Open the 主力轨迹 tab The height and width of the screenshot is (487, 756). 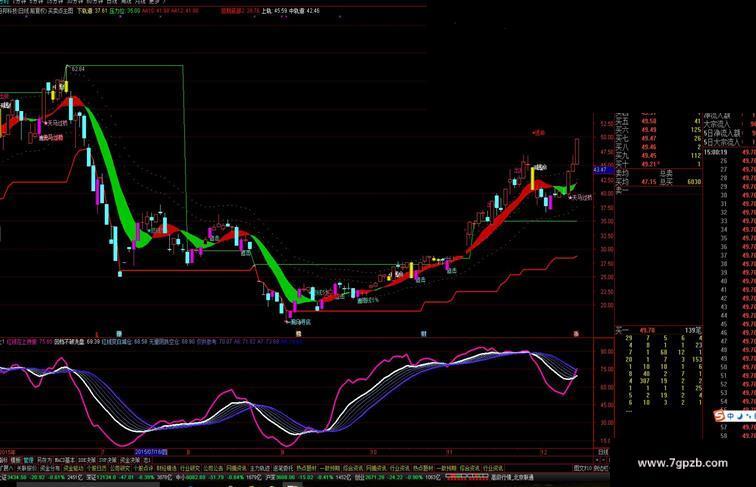pyautogui.click(x=260, y=468)
